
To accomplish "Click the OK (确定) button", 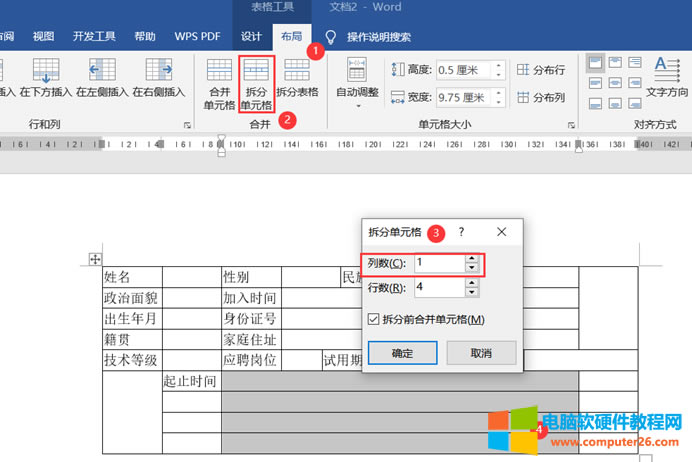I will click(402, 353).
